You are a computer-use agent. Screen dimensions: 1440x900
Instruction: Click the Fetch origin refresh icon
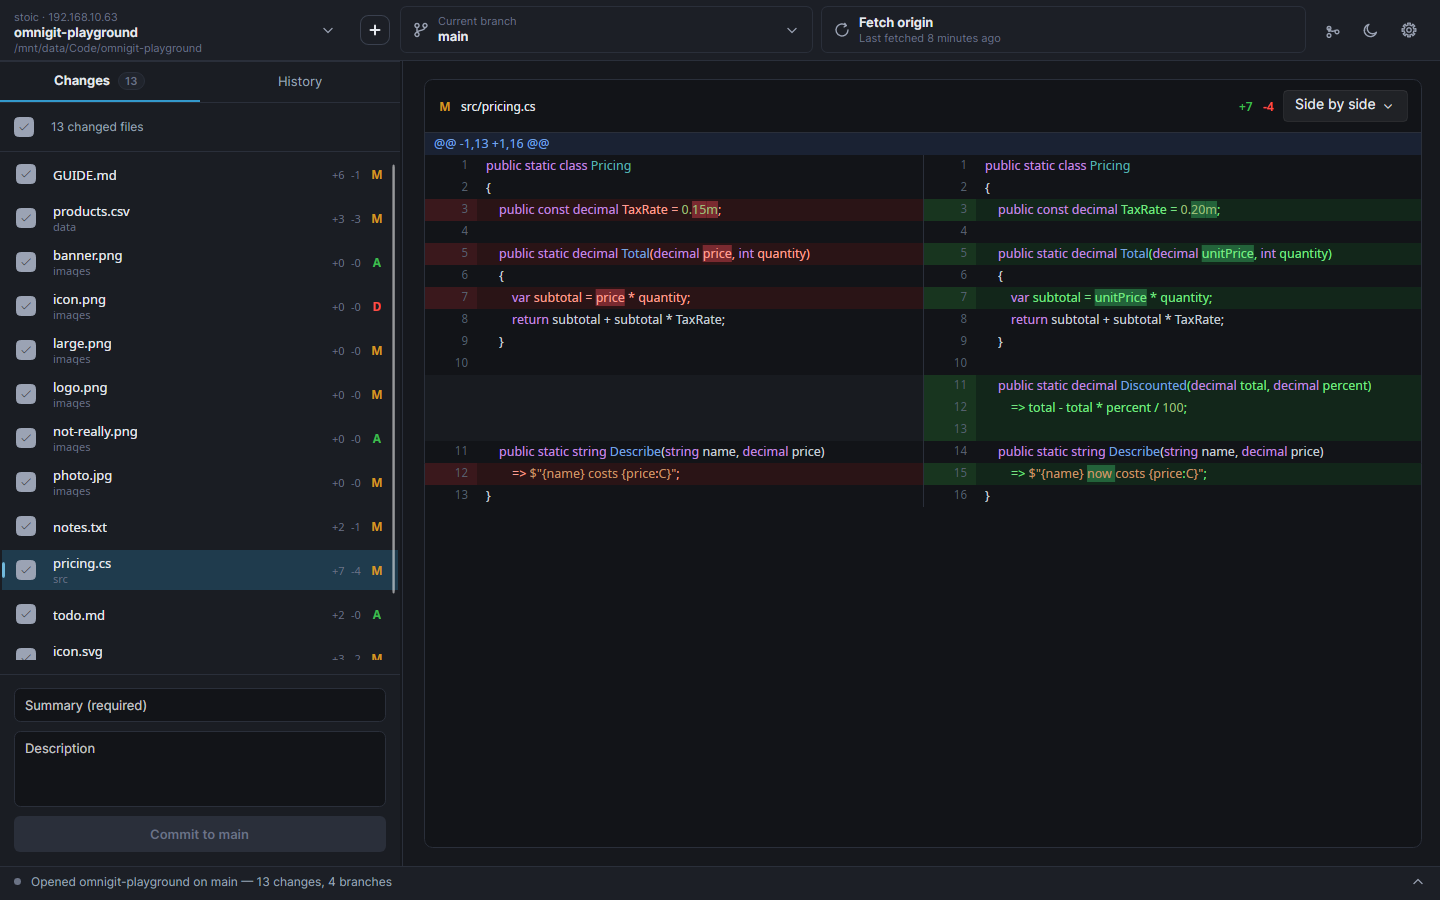click(x=842, y=30)
